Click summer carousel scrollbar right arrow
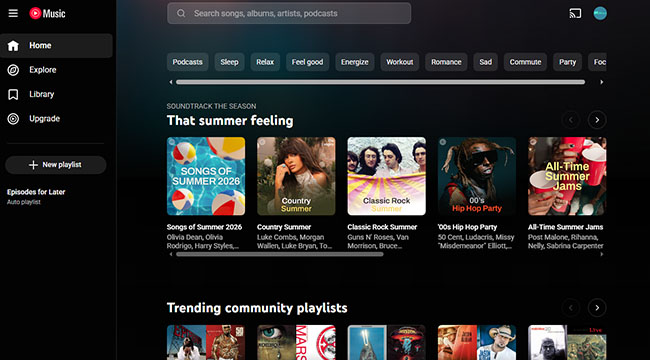Viewport: 650px width, 360px height. (602, 254)
